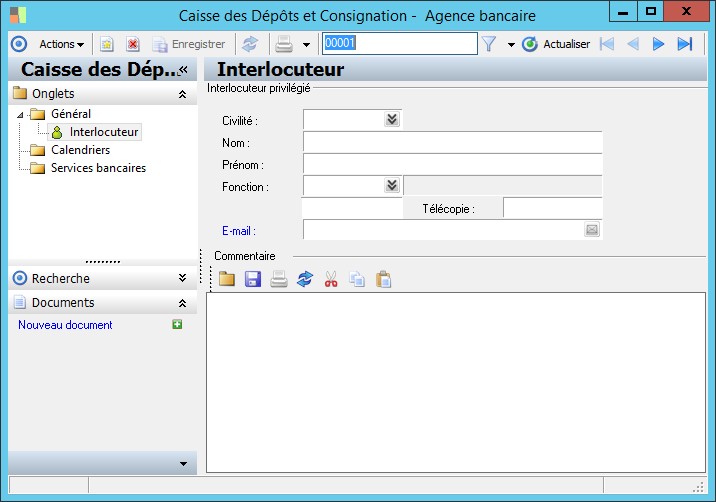Click the Enregistrer save button
This screenshot has height=502, width=716.
(189, 44)
